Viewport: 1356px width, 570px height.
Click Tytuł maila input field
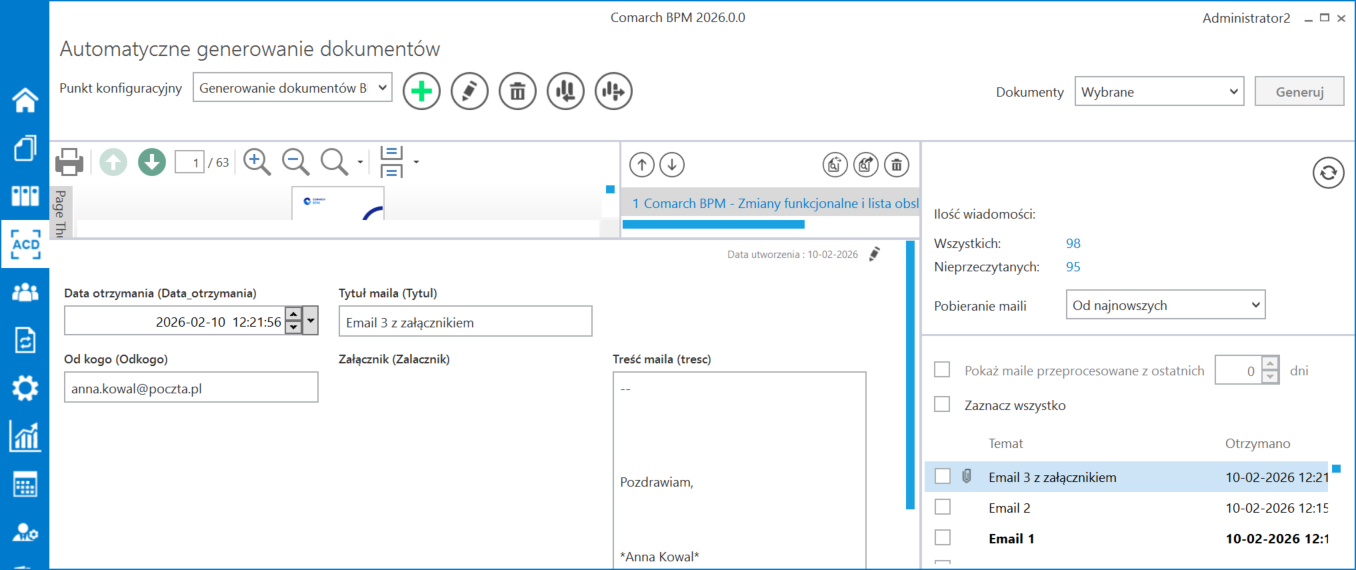(x=465, y=322)
